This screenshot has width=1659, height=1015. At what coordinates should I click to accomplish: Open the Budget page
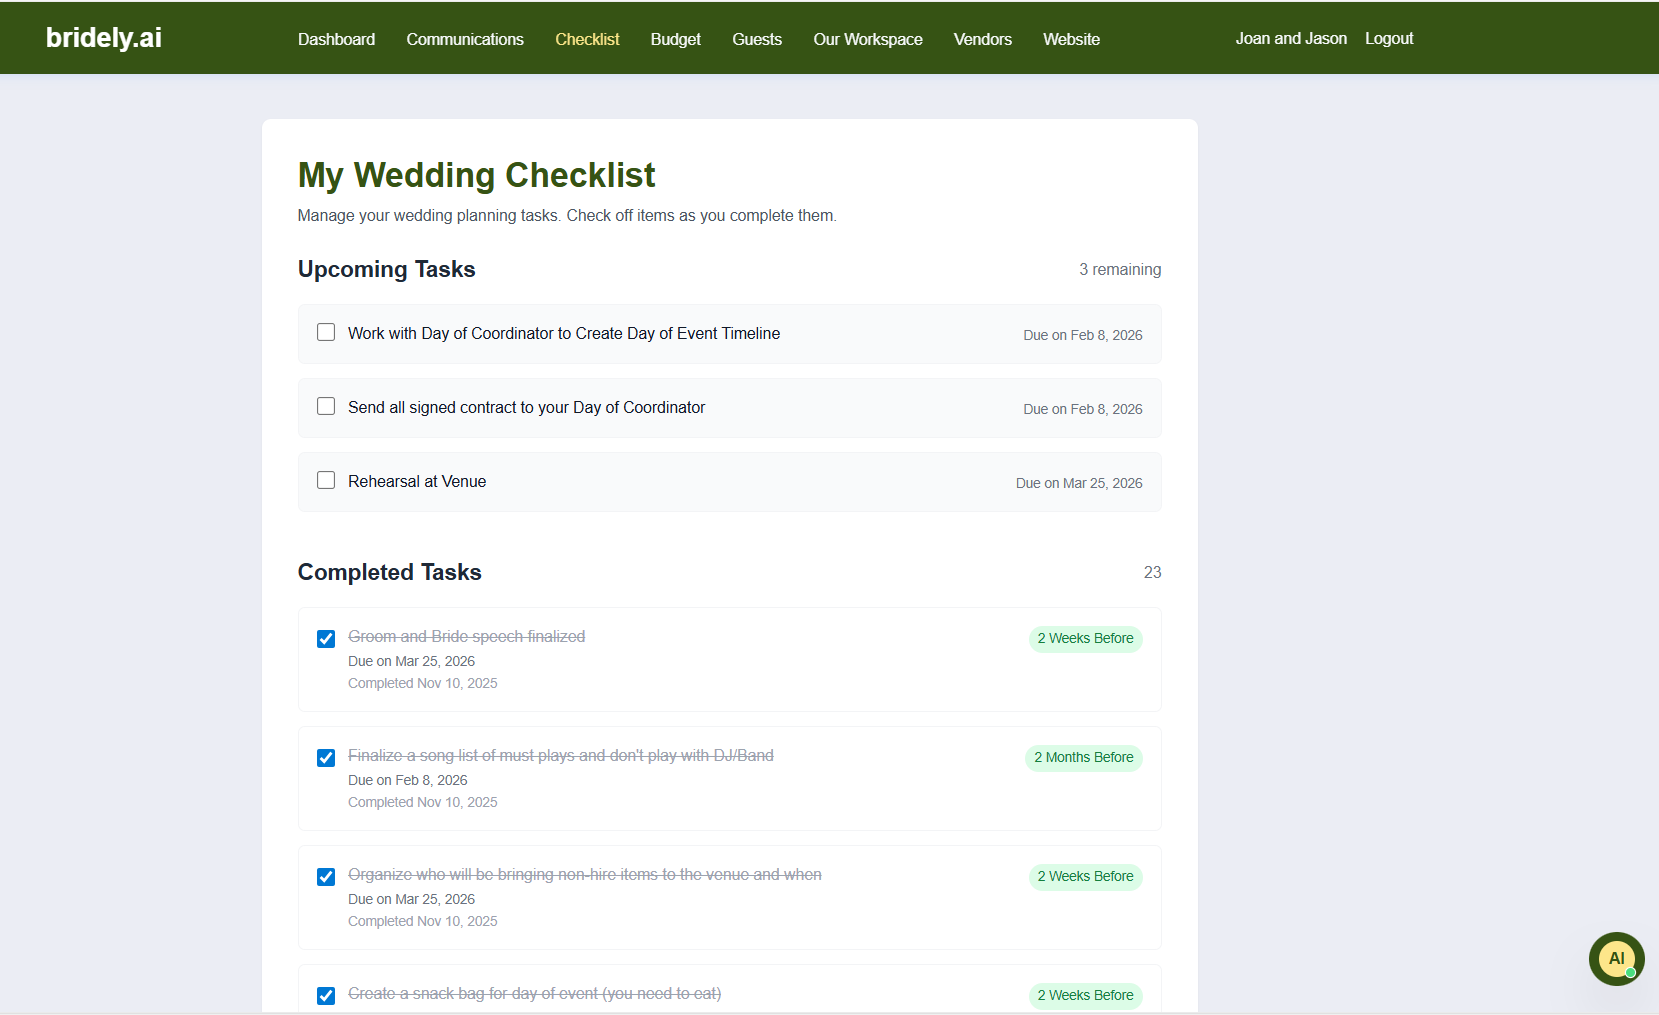(676, 39)
